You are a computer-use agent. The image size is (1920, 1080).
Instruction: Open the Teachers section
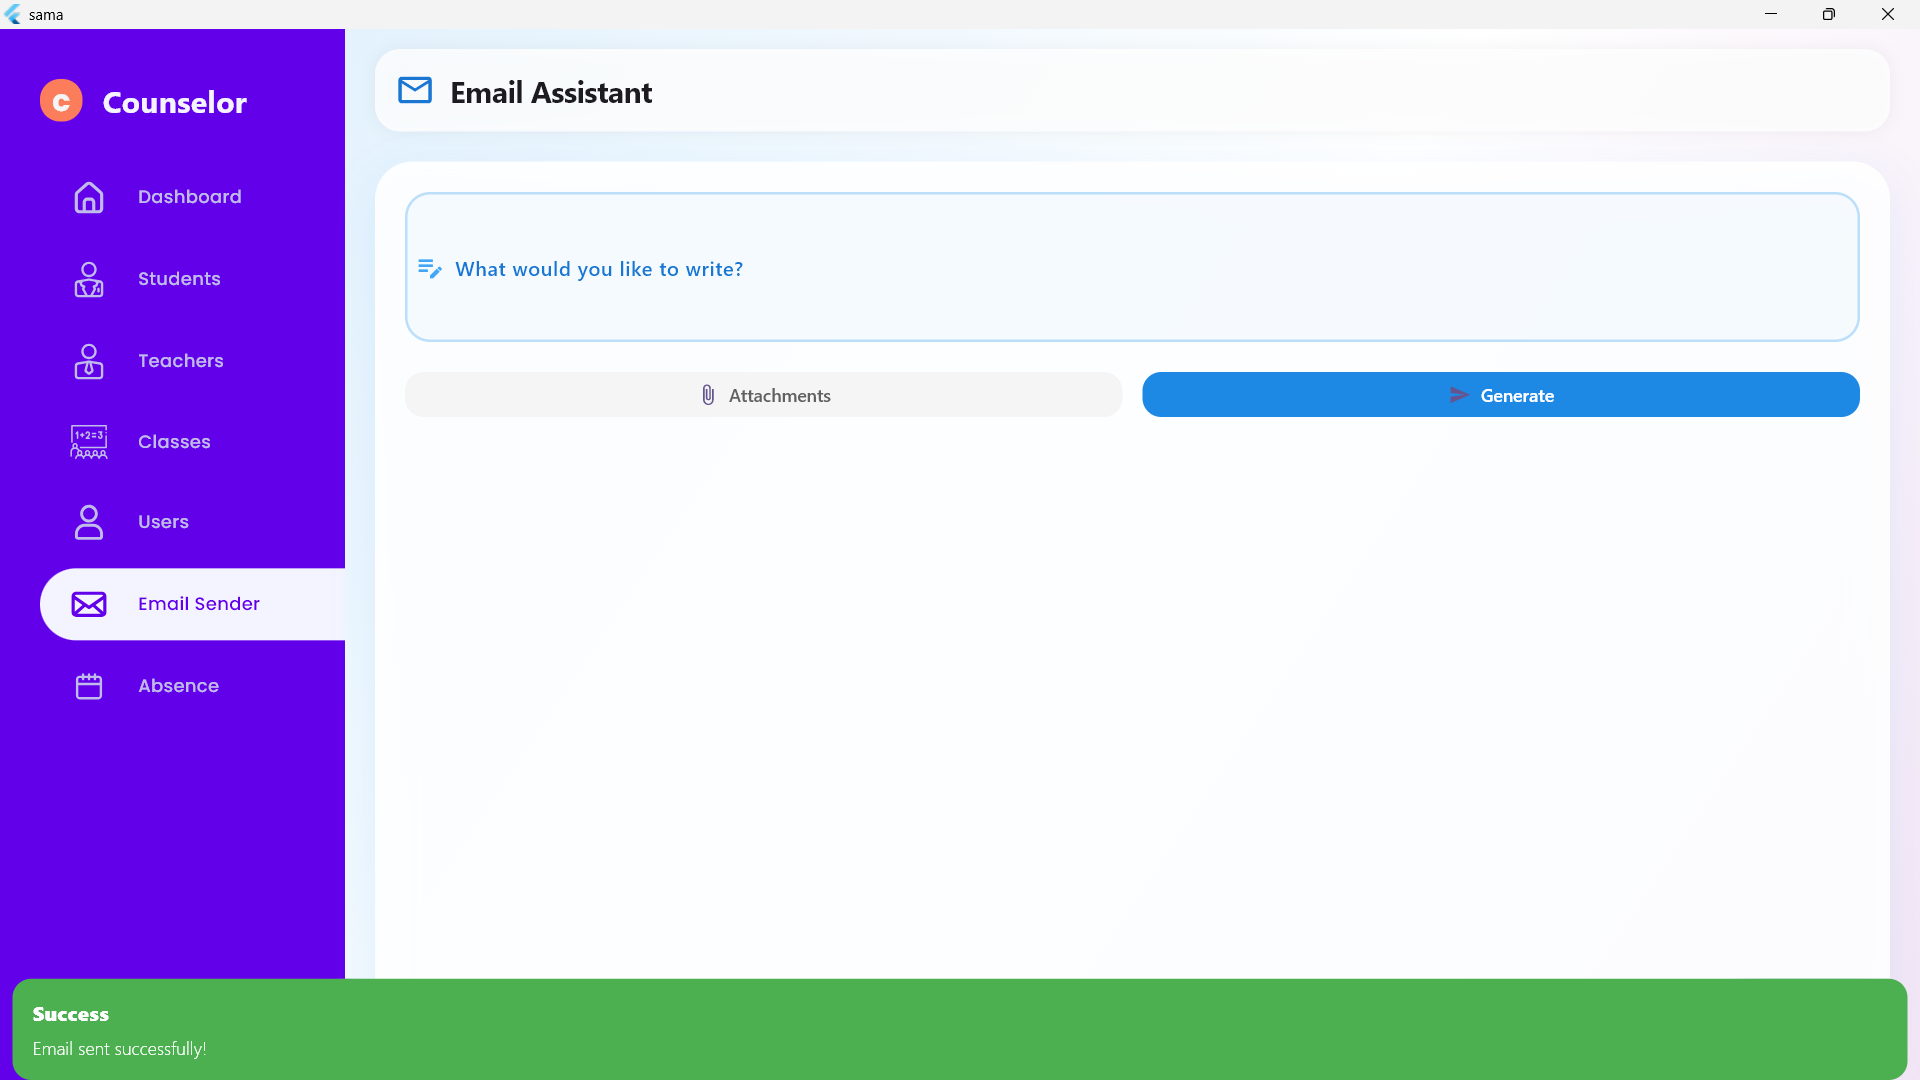coord(181,361)
